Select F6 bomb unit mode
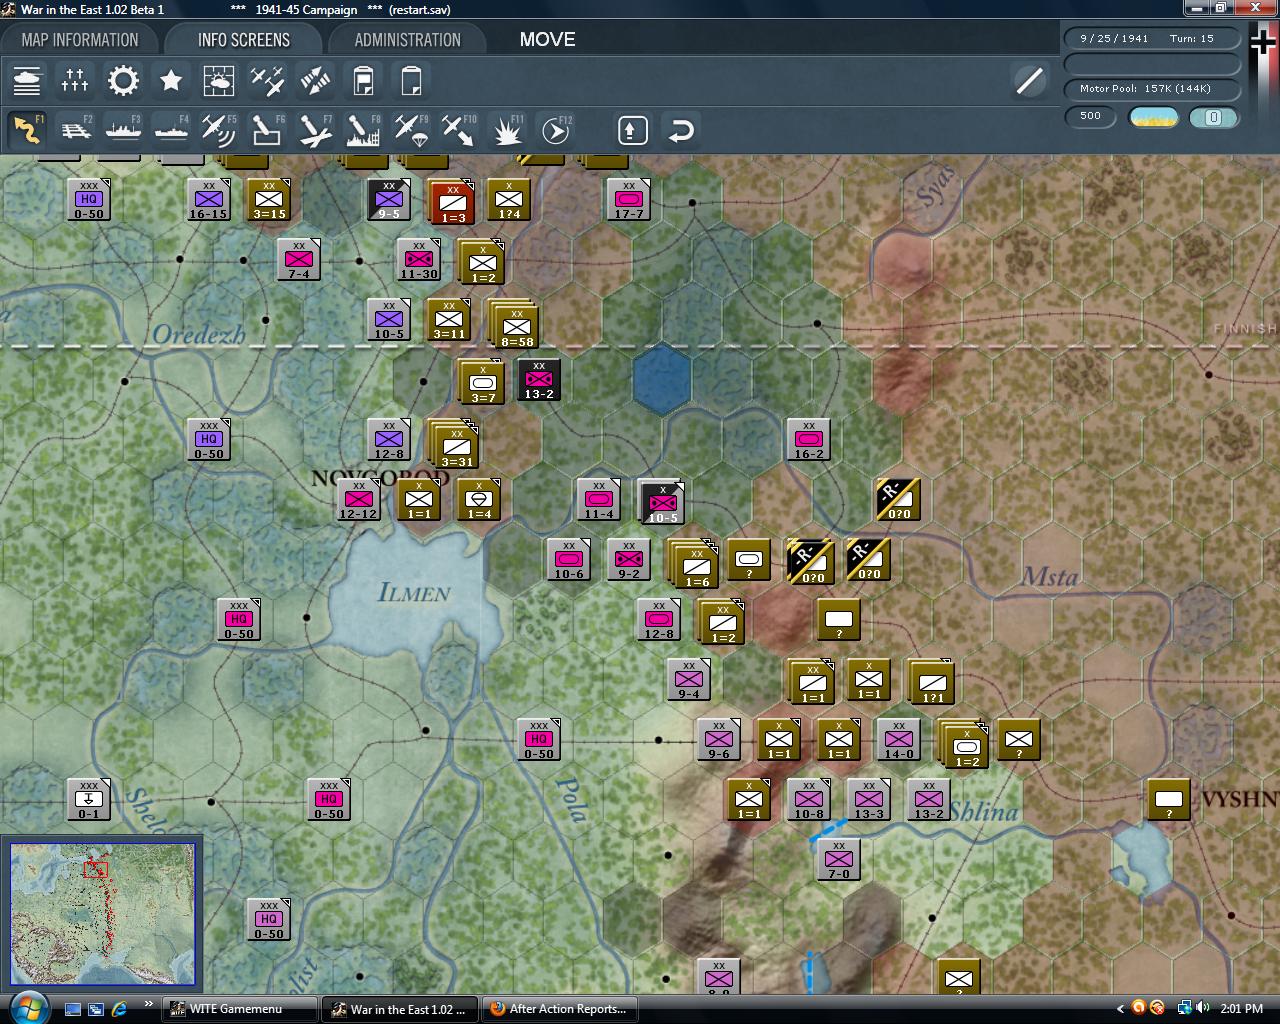Image resolution: width=1280 pixels, height=1024 pixels. 267,129
